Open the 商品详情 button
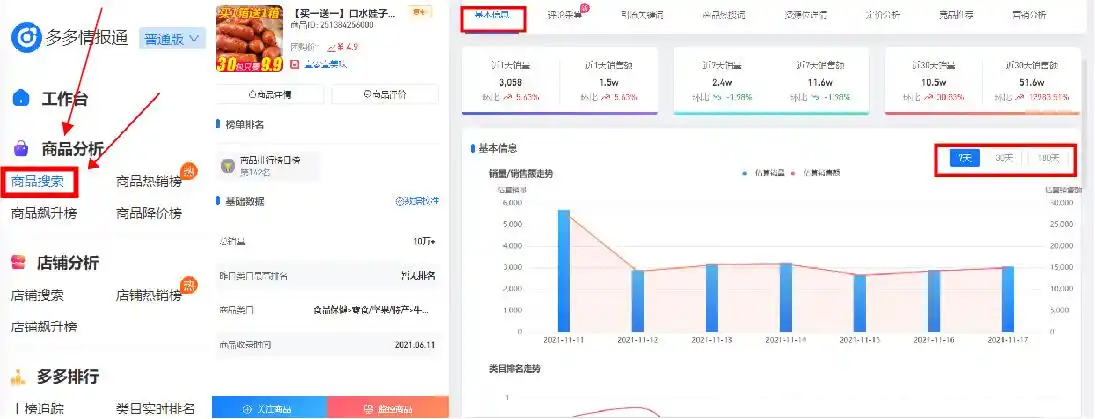Viewport: 1095px width, 419px height. (271, 94)
